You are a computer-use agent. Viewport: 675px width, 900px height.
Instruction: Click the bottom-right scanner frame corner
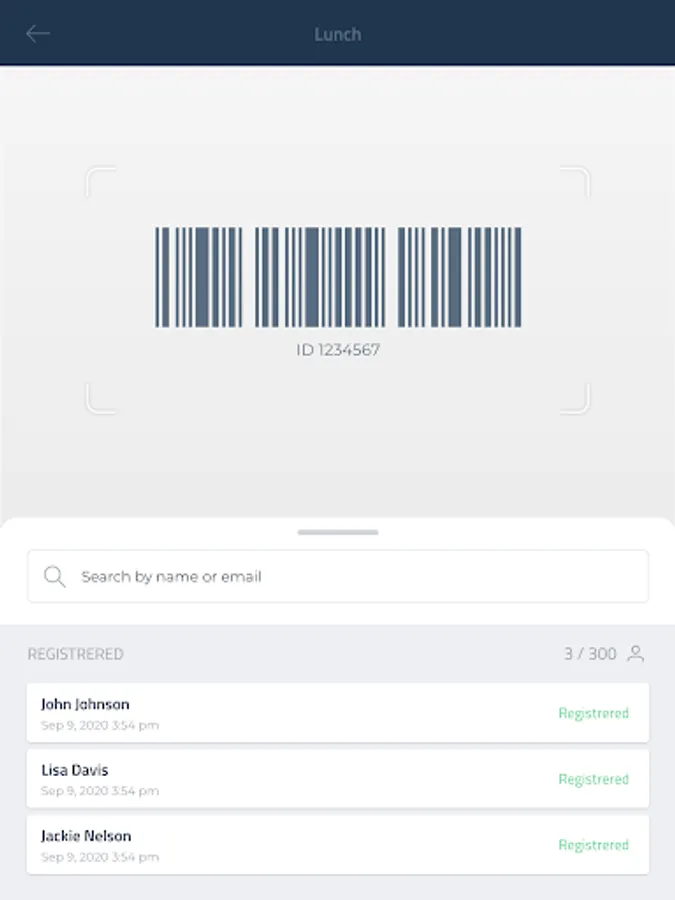click(577, 400)
